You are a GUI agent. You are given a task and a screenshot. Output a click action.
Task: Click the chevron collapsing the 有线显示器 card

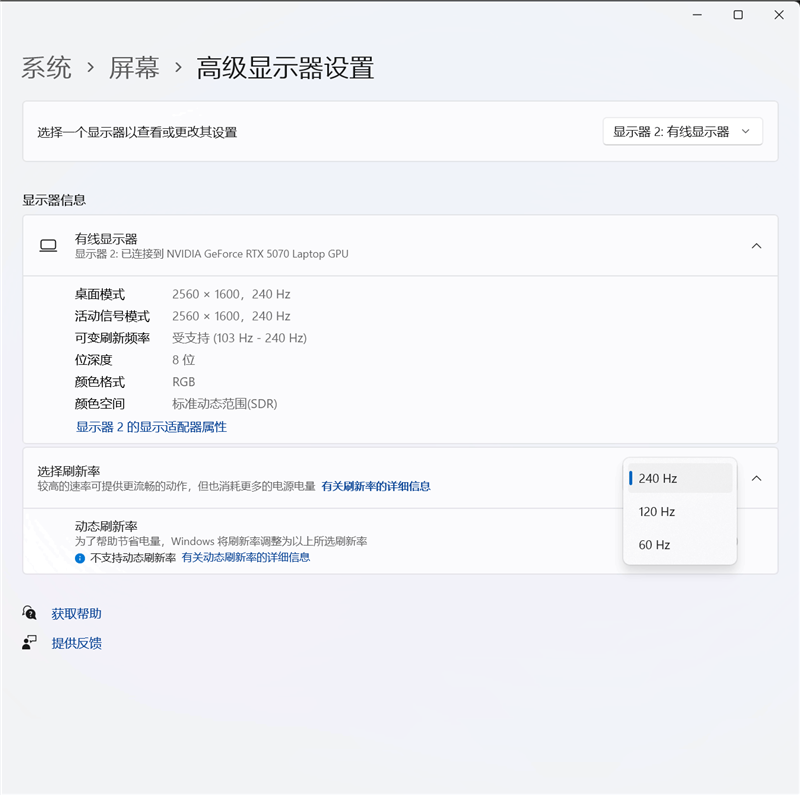[x=756, y=245]
